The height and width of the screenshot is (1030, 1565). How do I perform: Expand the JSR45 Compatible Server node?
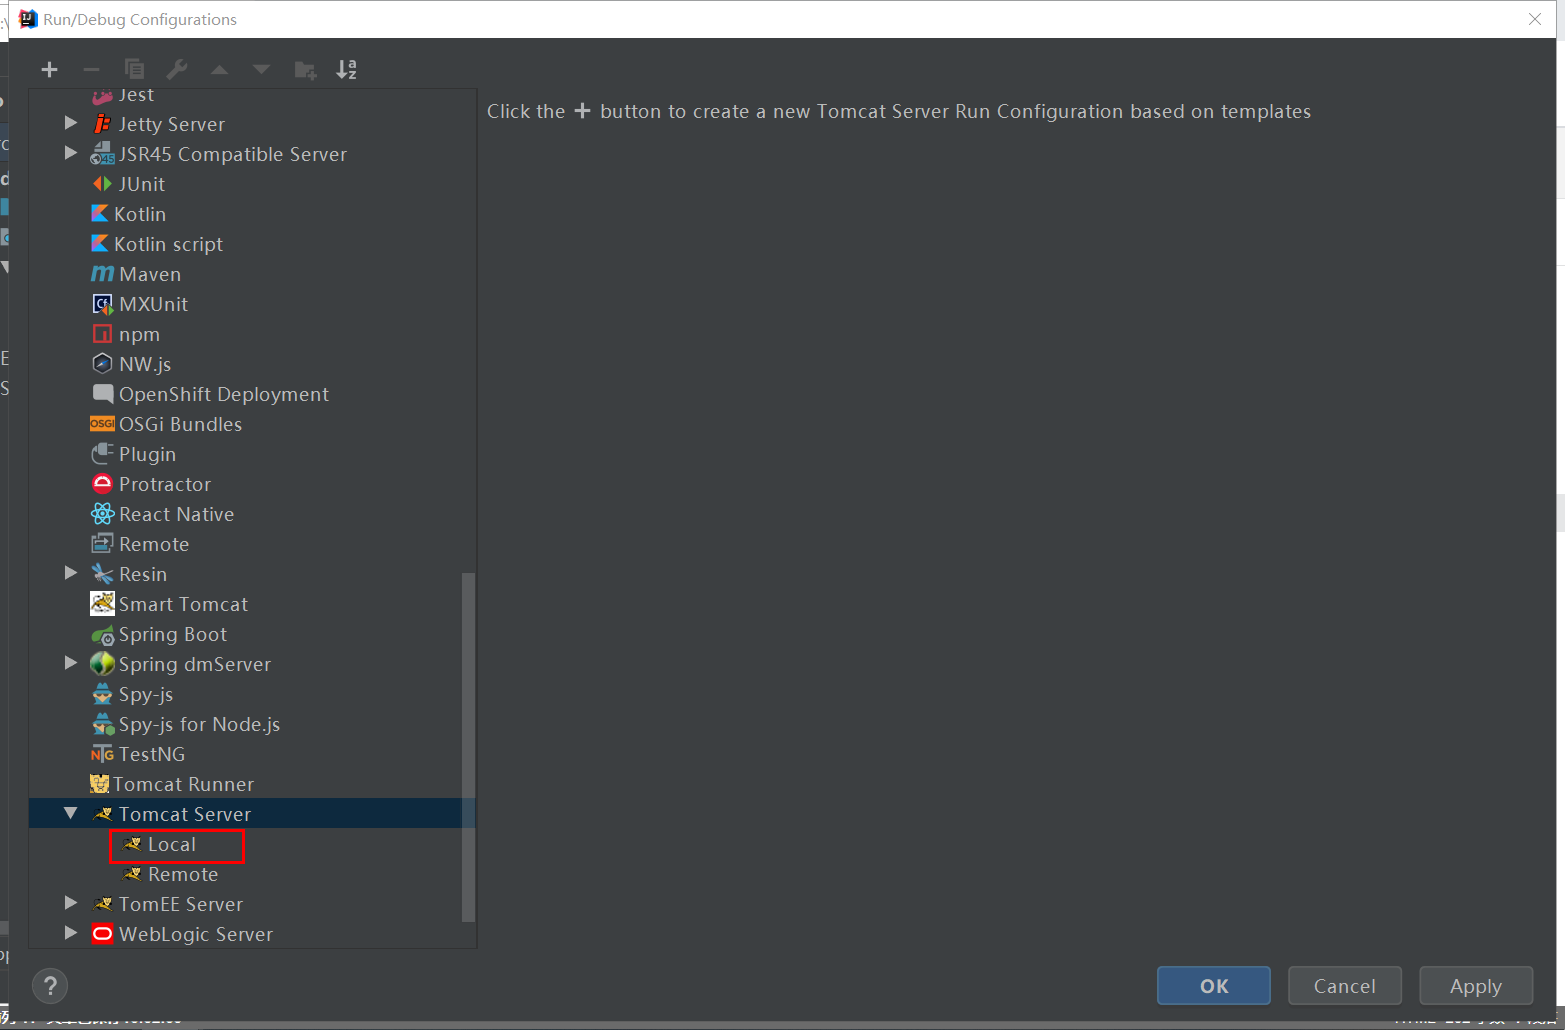(x=71, y=153)
